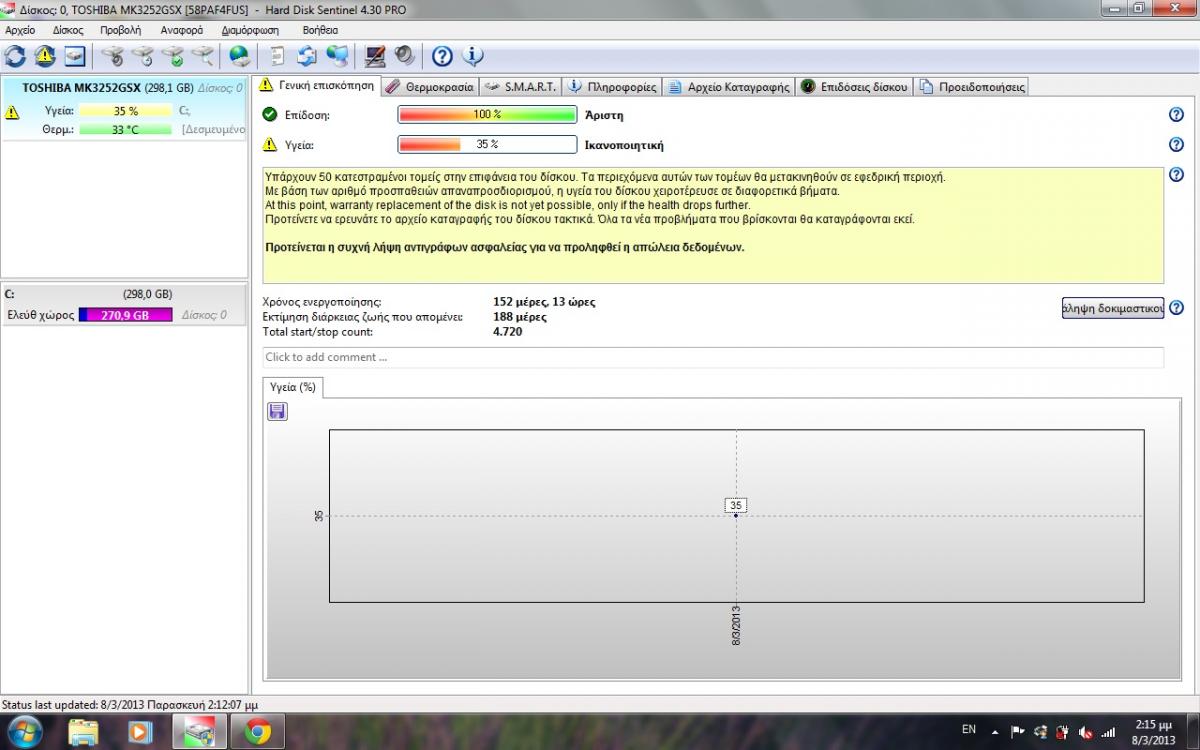
Task: Click the Refresh disk status toolbar icon
Action: coord(15,55)
